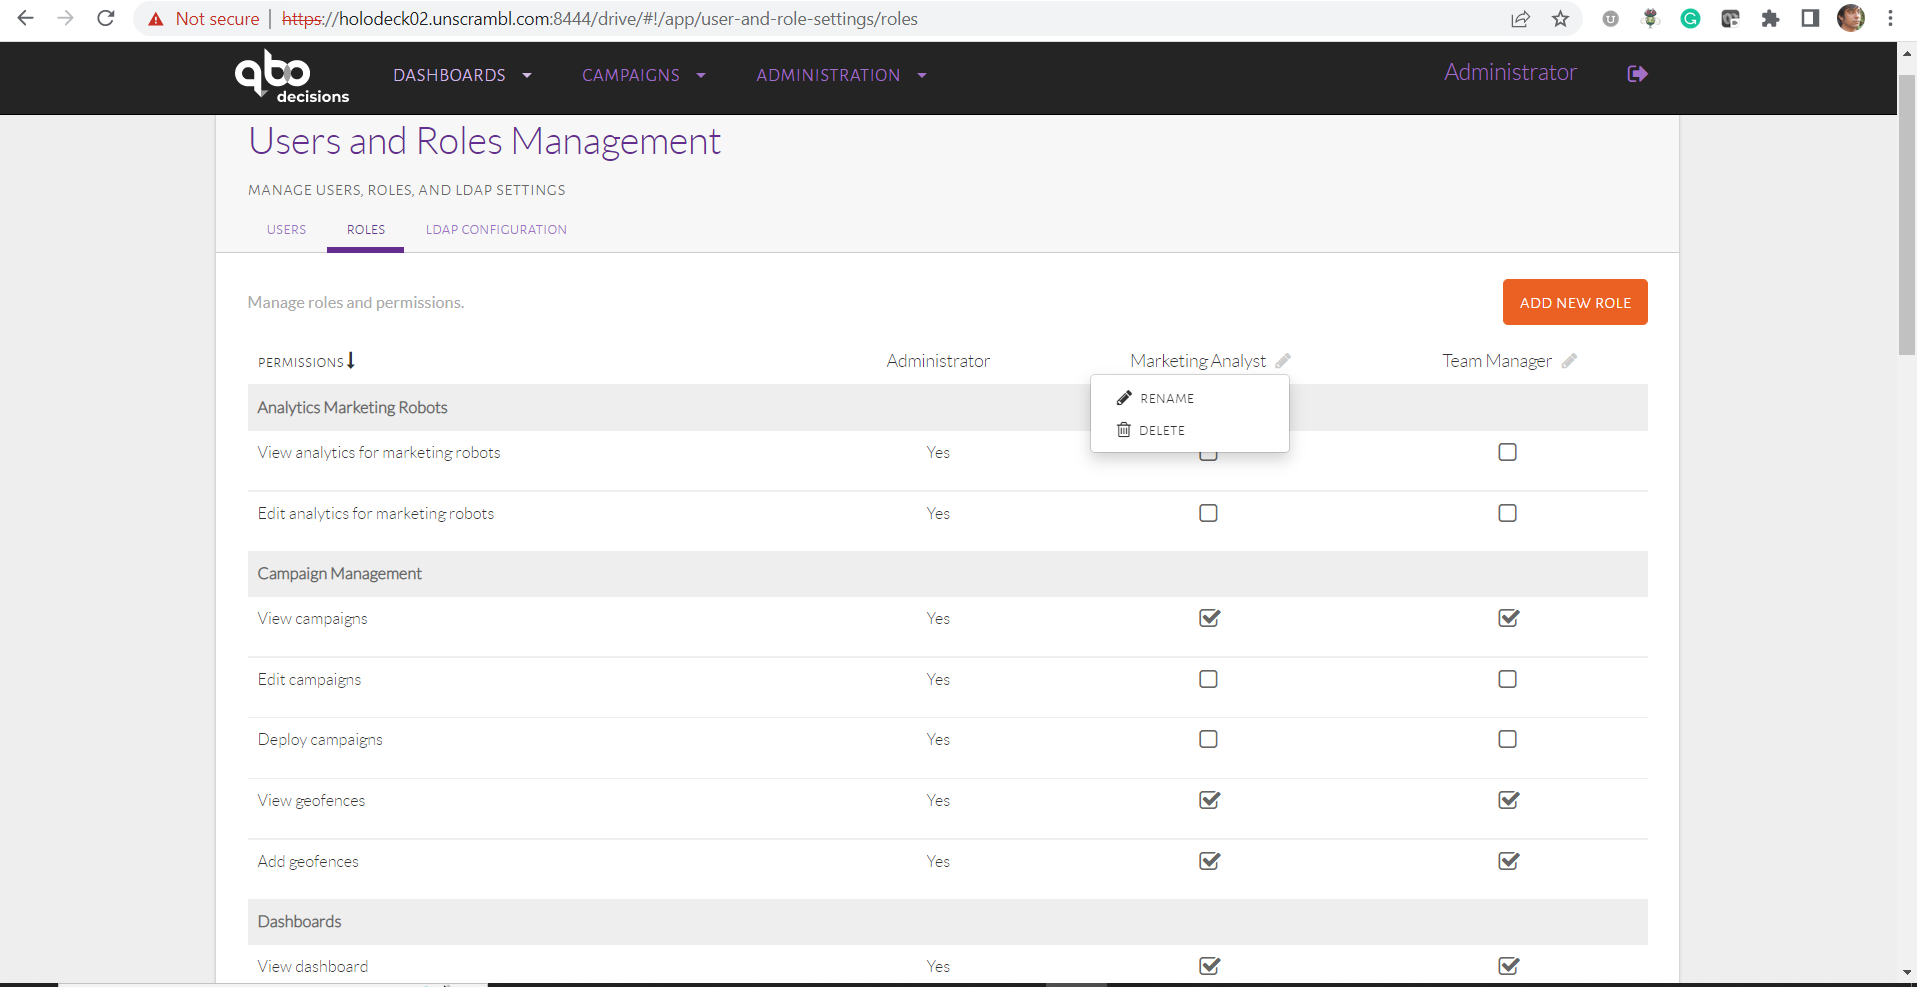Click the Deploy campaigns permission label
The height and width of the screenshot is (987, 1917).
320,740
